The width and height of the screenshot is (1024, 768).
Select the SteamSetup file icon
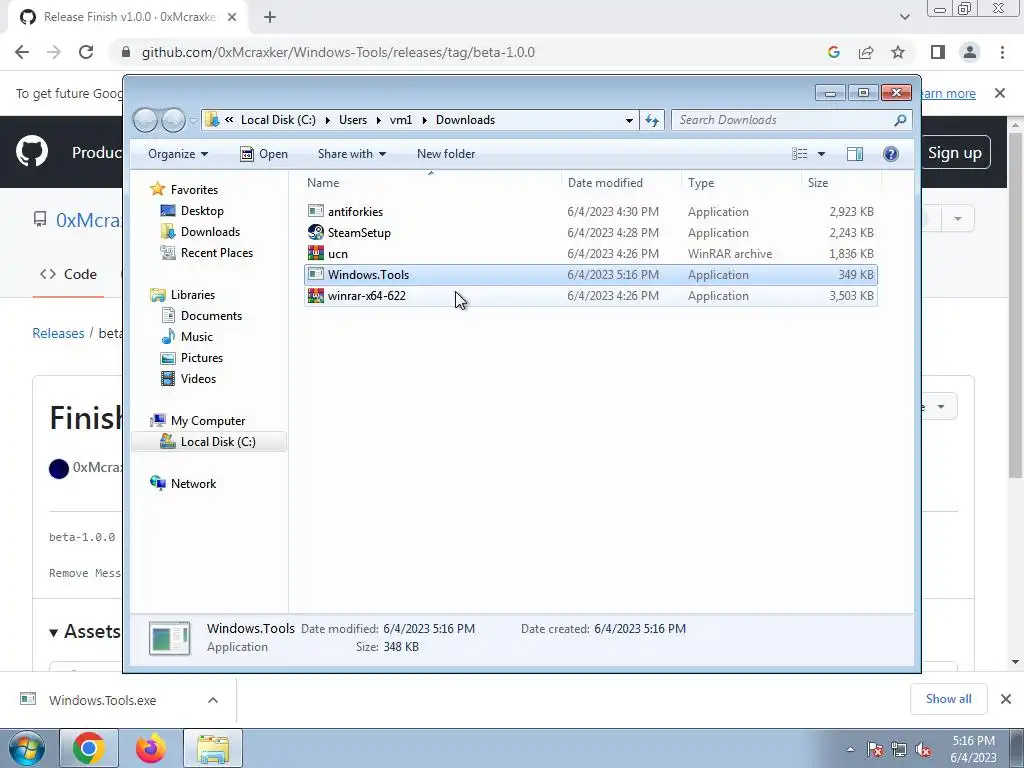315,232
